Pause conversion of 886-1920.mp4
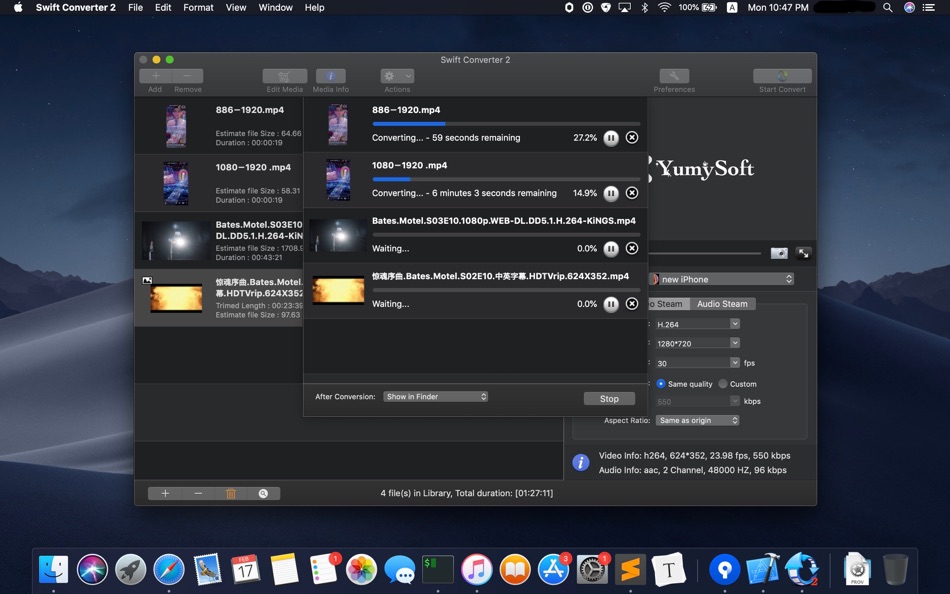The height and width of the screenshot is (594, 950). click(x=611, y=138)
